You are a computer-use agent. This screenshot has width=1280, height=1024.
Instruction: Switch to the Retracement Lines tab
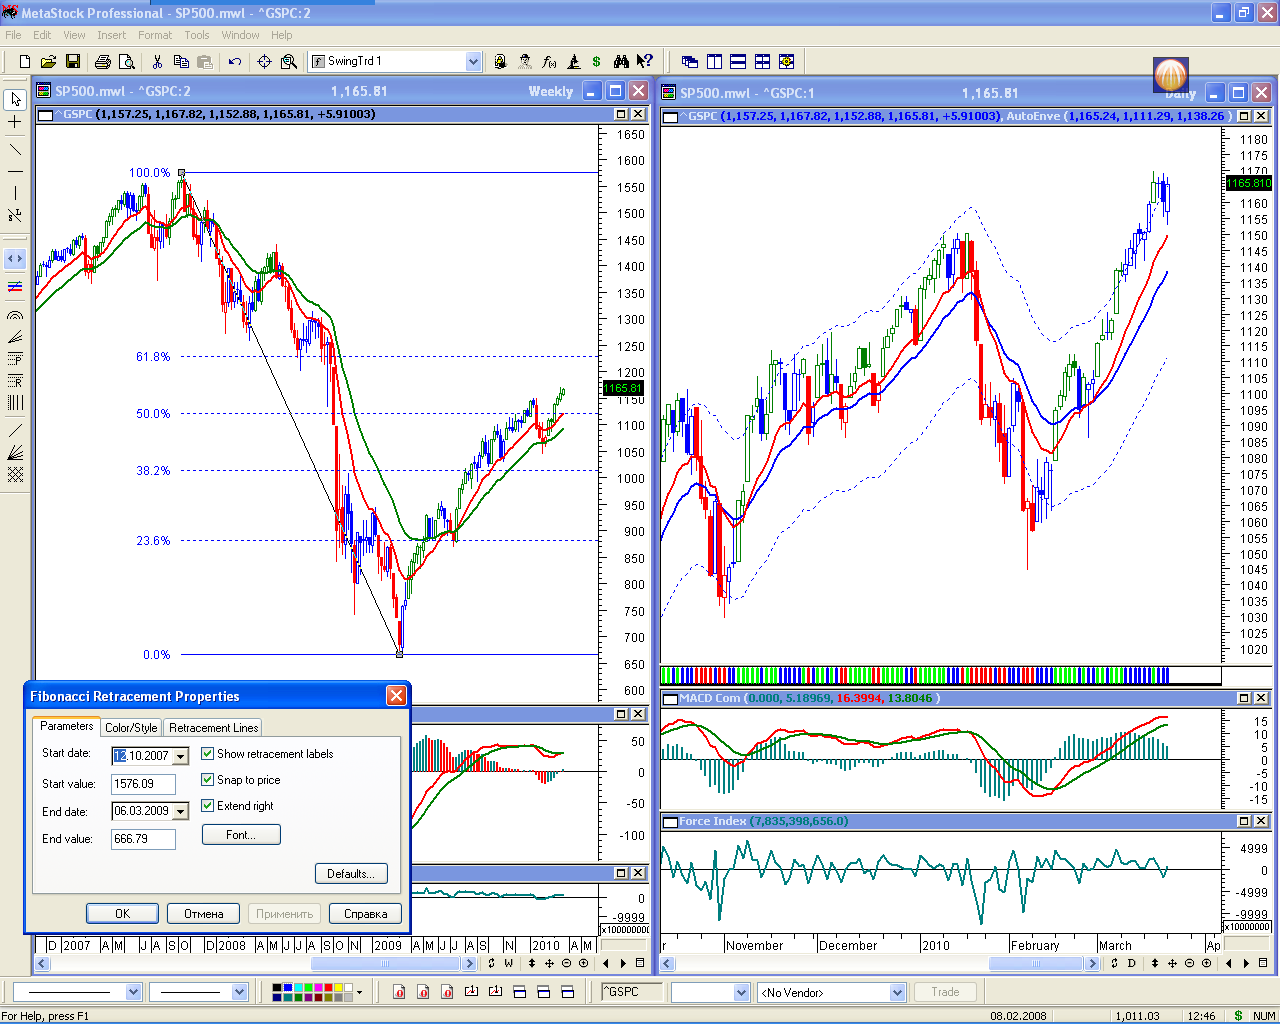coord(213,728)
